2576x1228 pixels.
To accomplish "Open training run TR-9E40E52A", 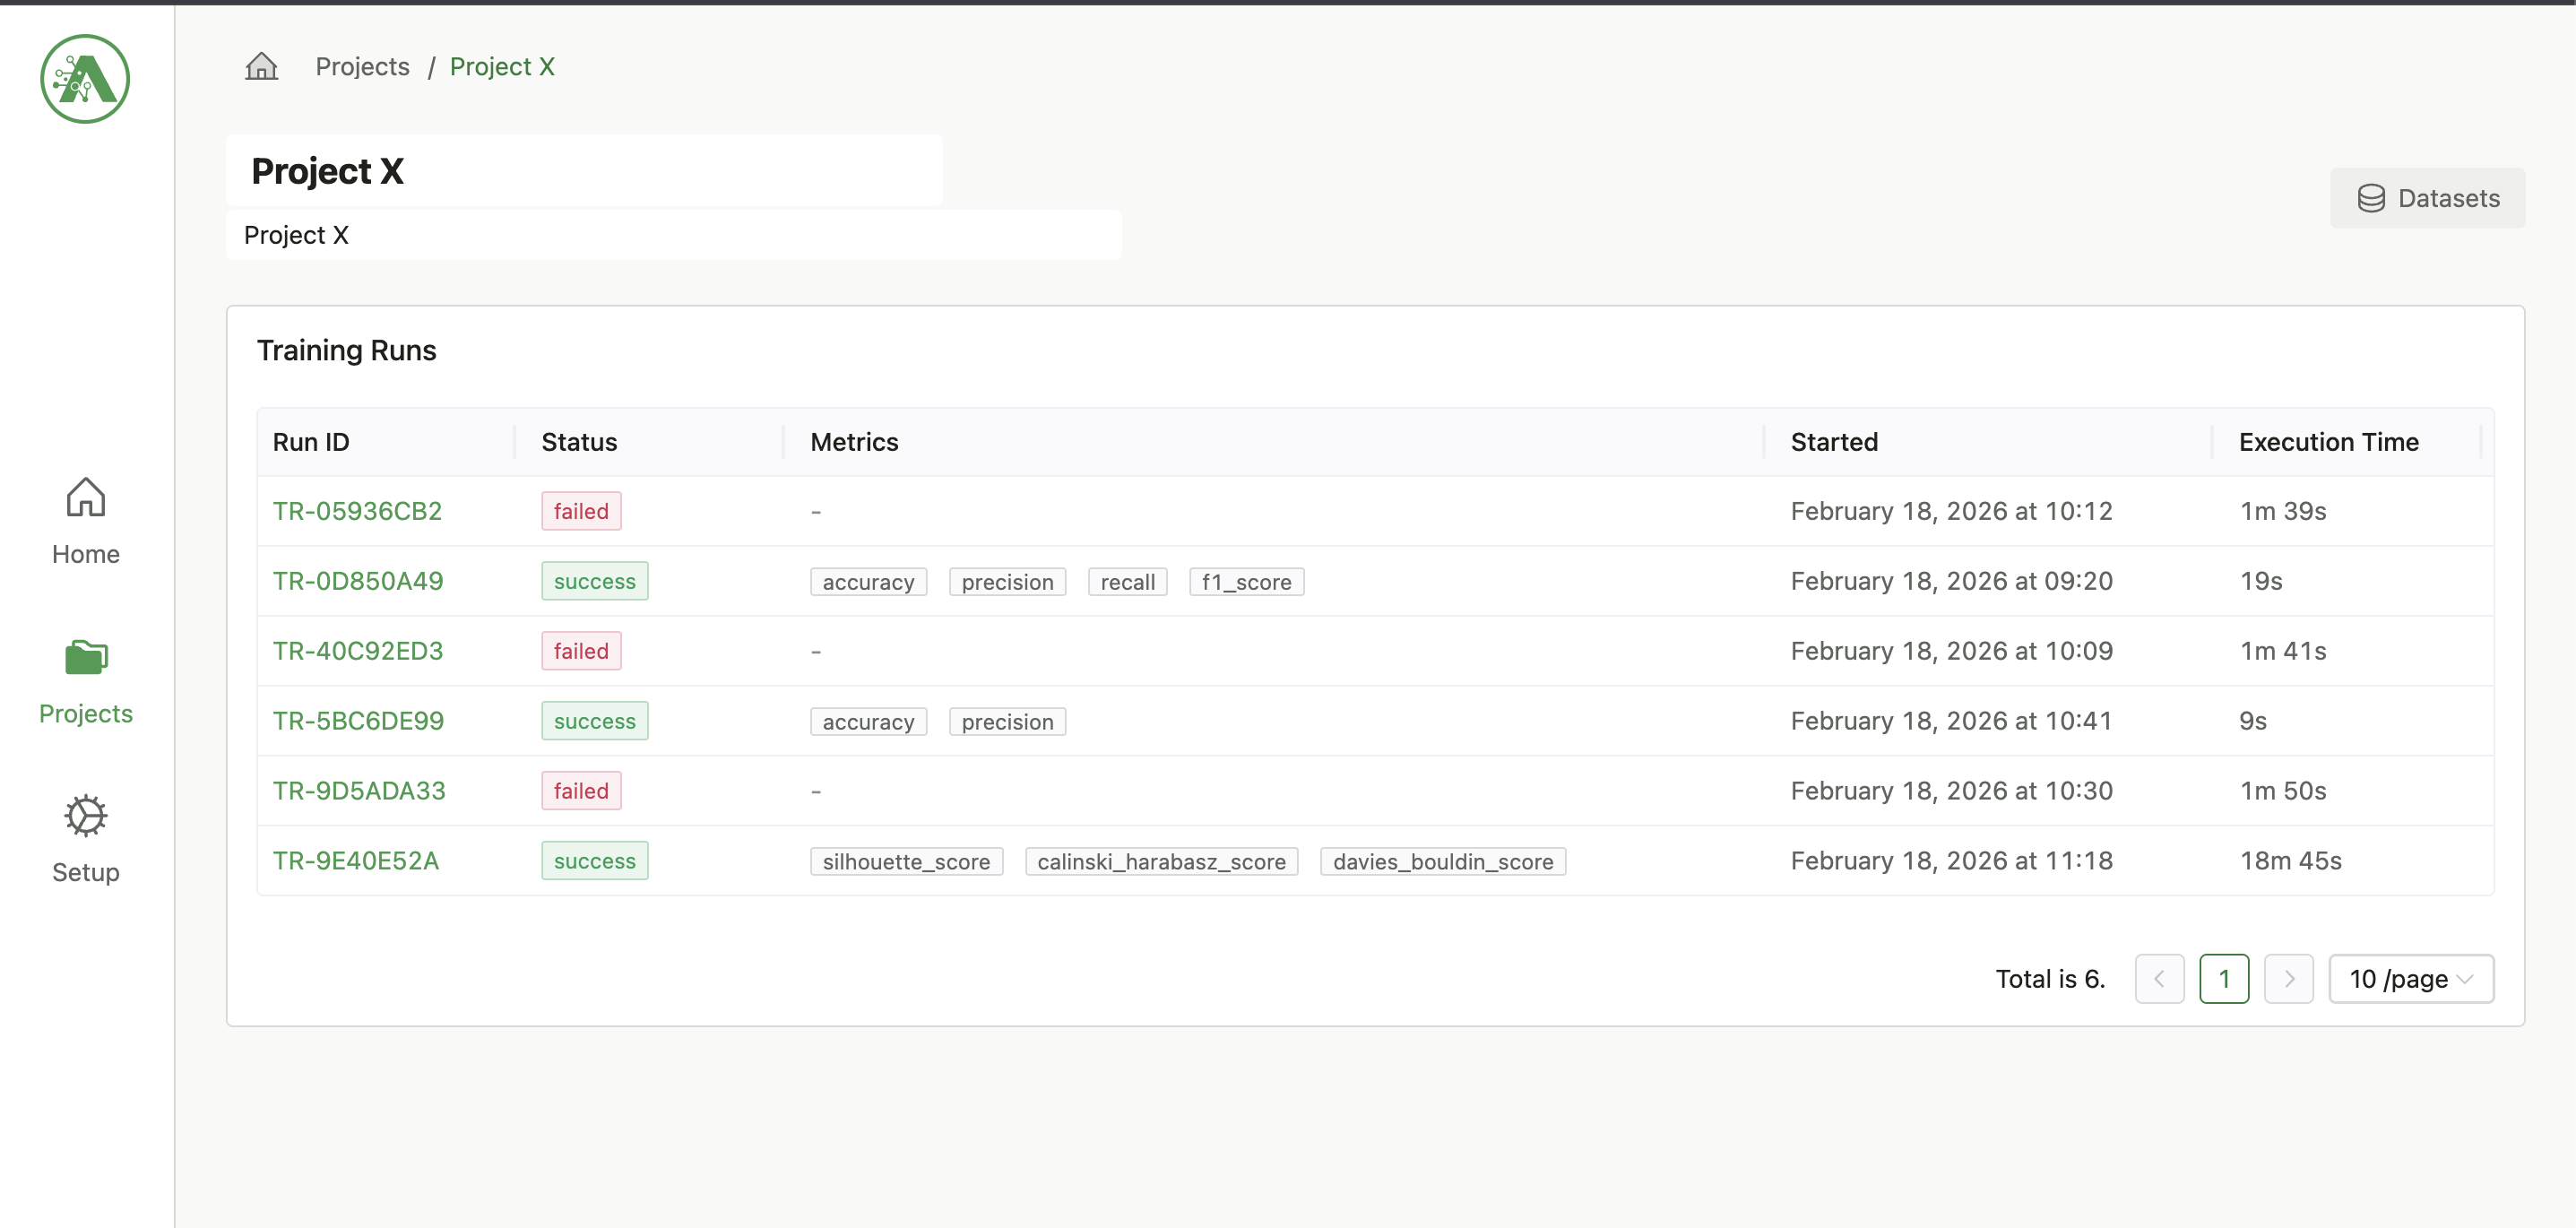I will pos(356,860).
